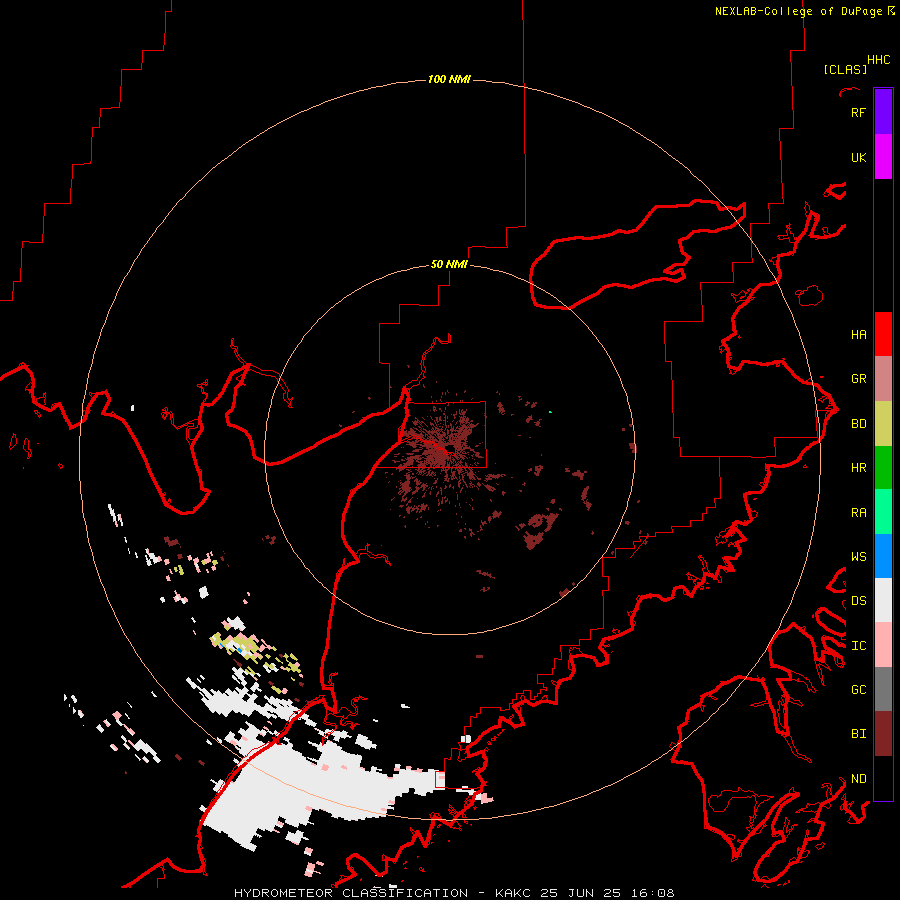Image resolution: width=900 pixels, height=900 pixels.
Task: Select the GC gray legend swatch
Action: (883, 689)
